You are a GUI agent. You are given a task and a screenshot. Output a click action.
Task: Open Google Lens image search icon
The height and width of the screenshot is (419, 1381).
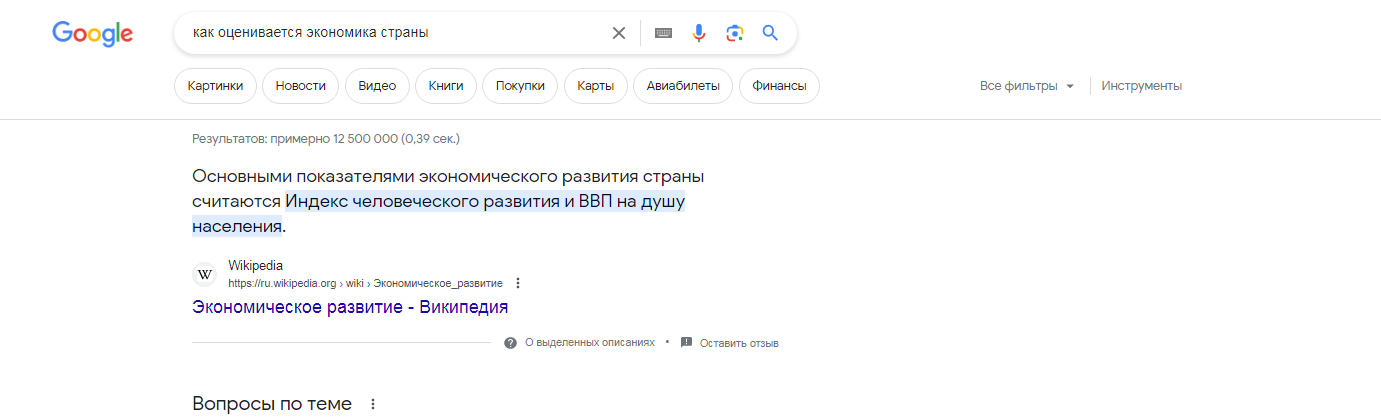coord(735,33)
